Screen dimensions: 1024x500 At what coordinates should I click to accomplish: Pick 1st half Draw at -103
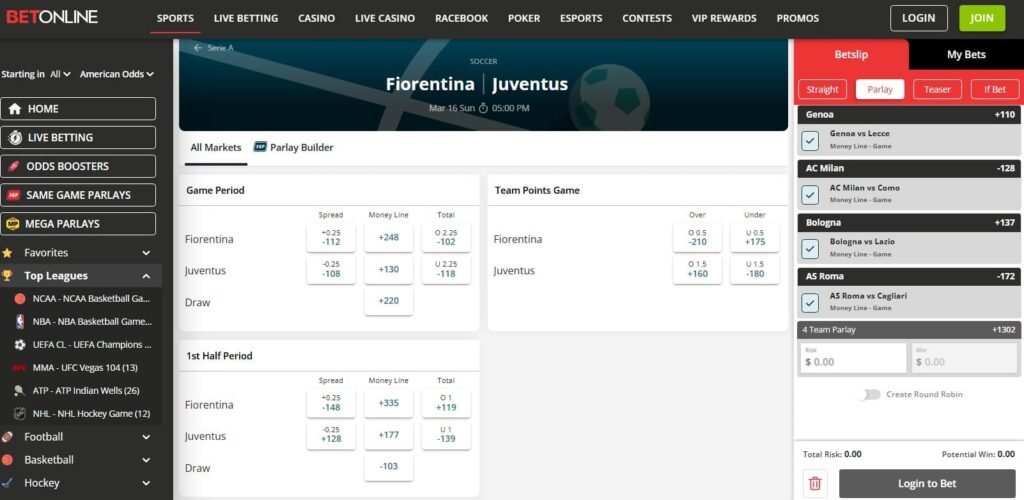coord(389,467)
